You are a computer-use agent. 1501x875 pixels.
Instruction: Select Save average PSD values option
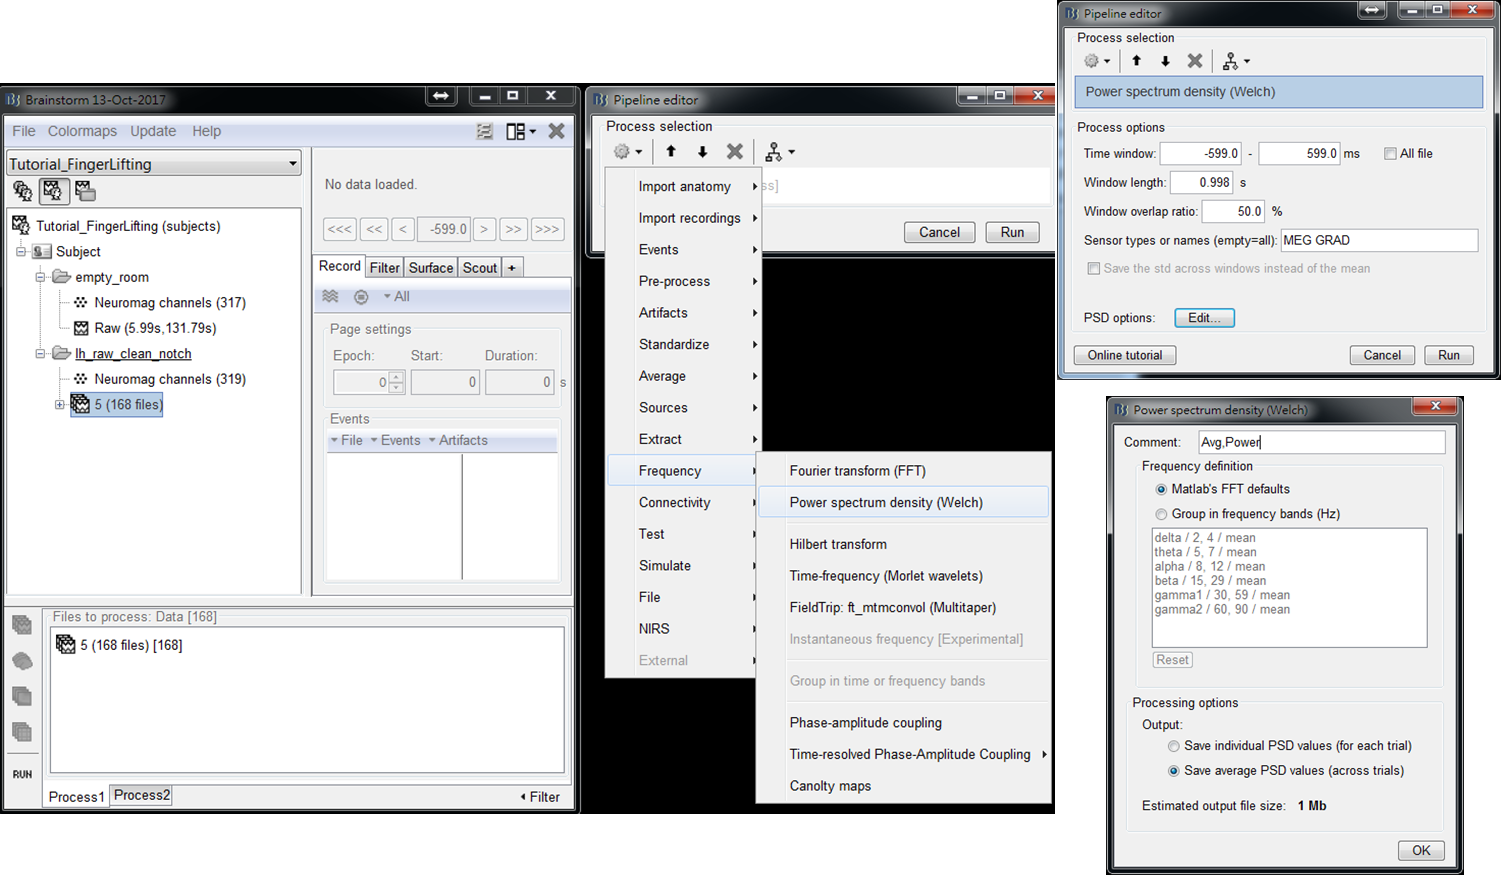click(x=1174, y=771)
